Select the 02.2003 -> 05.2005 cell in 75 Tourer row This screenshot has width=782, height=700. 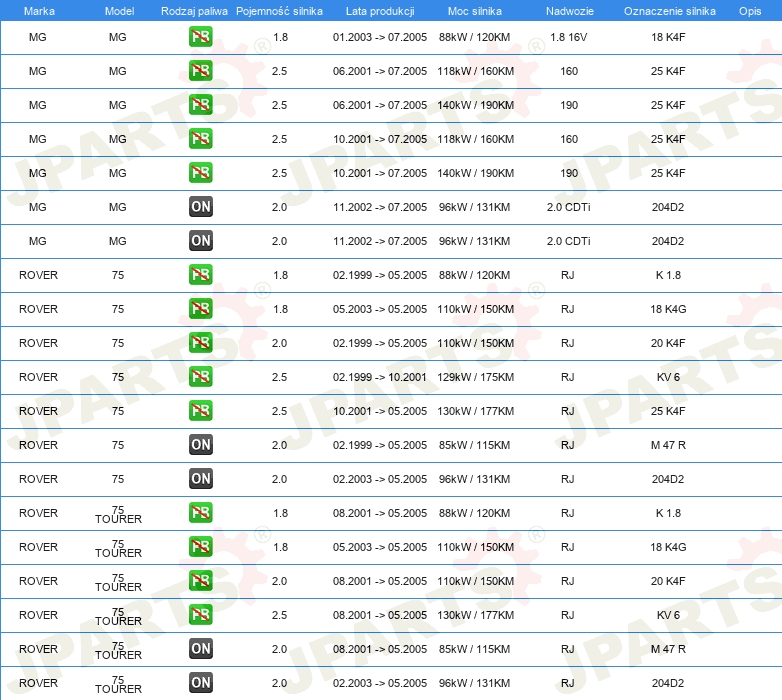pyautogui.click(x=380, y=683)
